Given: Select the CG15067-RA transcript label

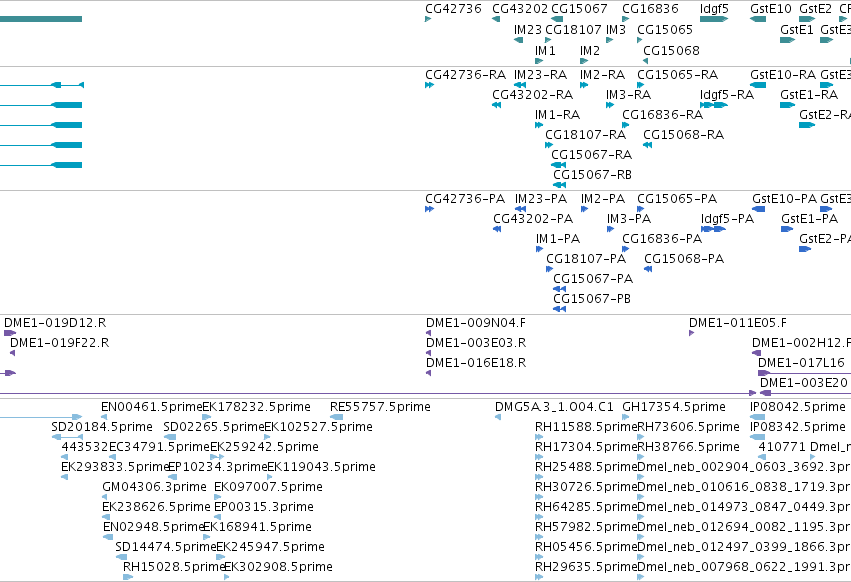Looking at the screenshot, I should click(x=592, y=155).
